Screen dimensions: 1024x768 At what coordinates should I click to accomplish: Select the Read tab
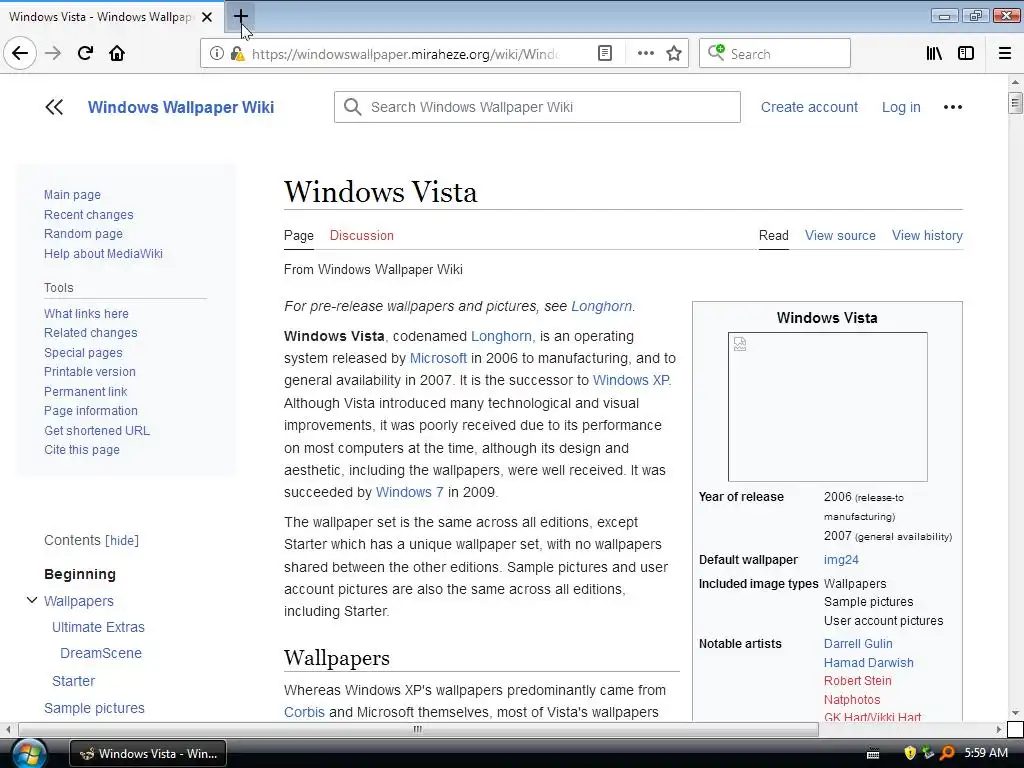[x=774, y=236]
